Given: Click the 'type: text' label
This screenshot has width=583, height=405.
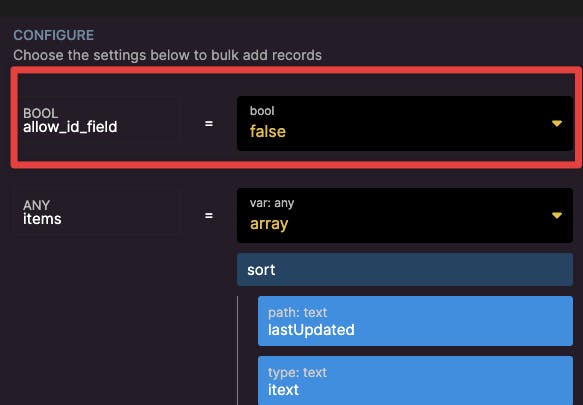Looking at the screenshot, I should coord(297,372).
